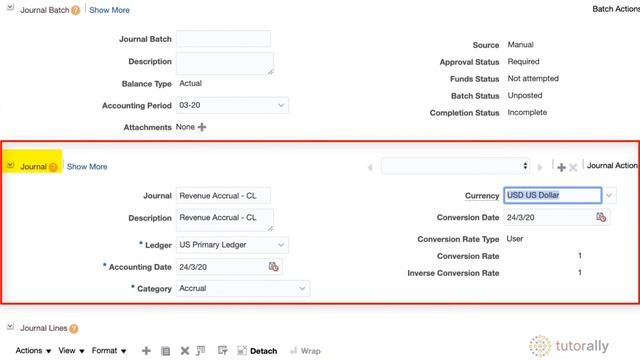640x360 pixels.
Task: Click the Source value Manual
Action: tap(520, 44)
